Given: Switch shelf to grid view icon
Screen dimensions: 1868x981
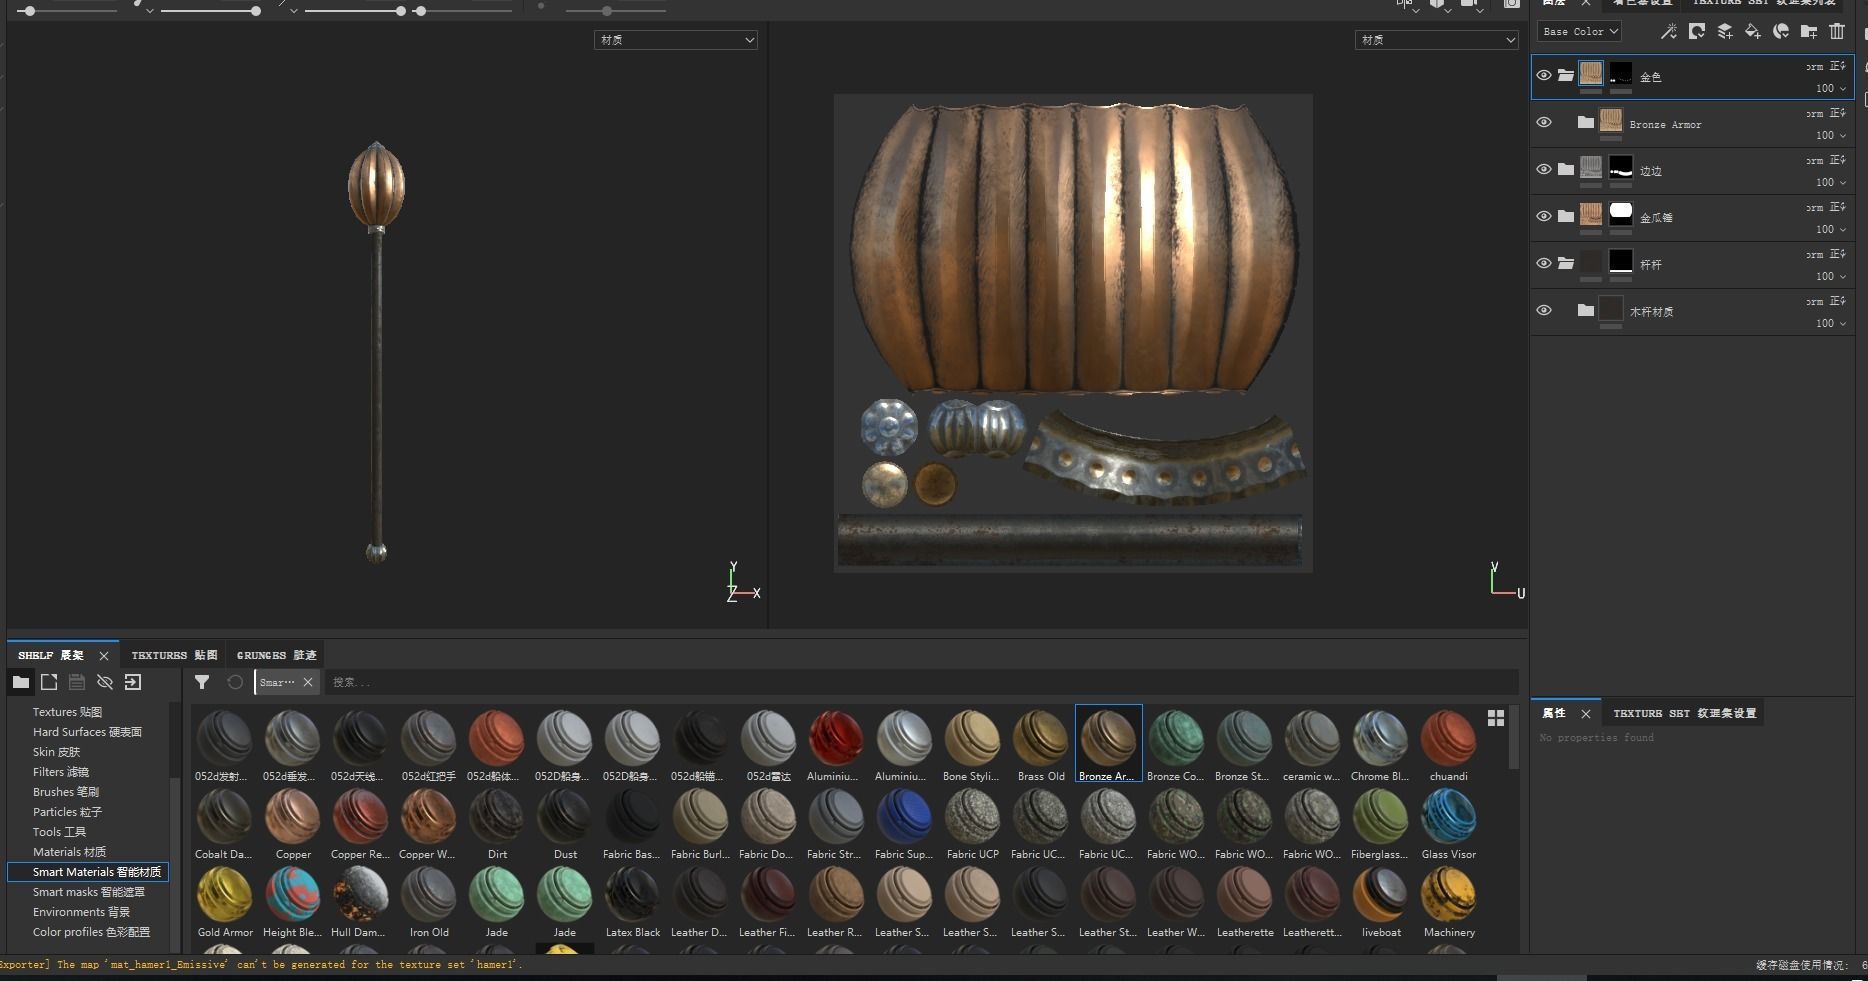Looking at the screenshot, I should pos(1496,718).
